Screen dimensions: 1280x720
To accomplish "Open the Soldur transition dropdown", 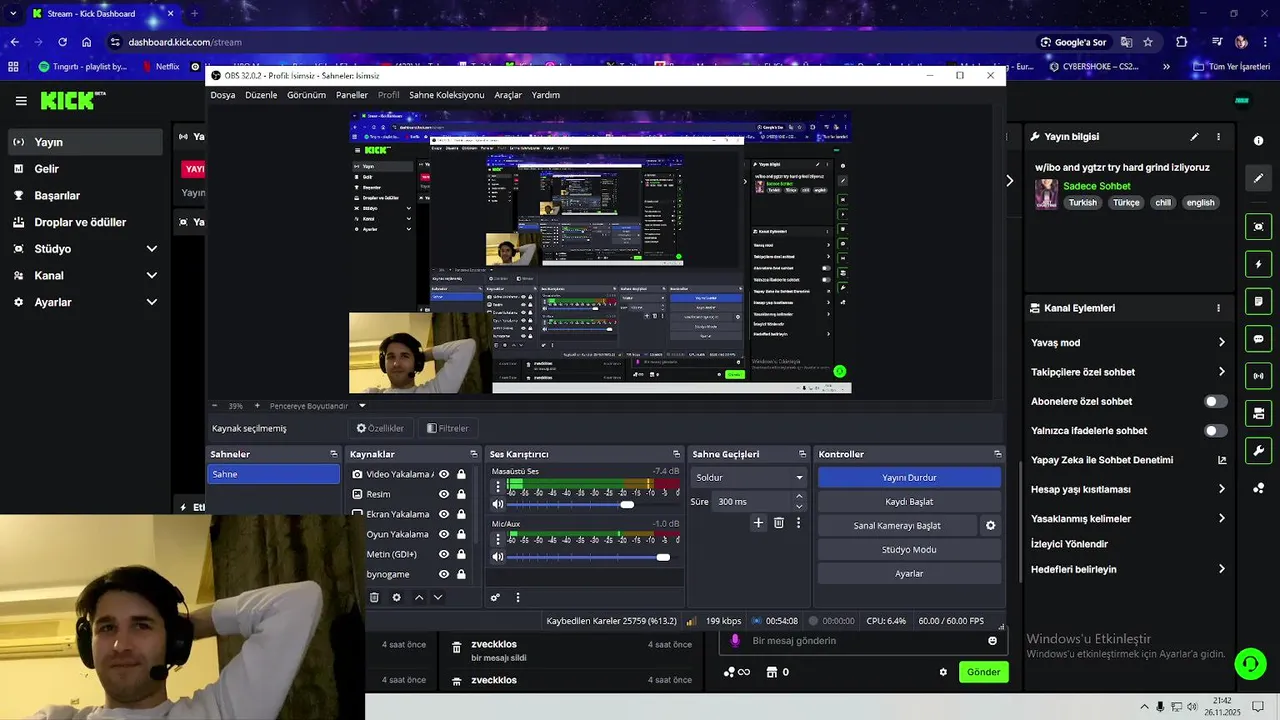I will tap(749, 478).
